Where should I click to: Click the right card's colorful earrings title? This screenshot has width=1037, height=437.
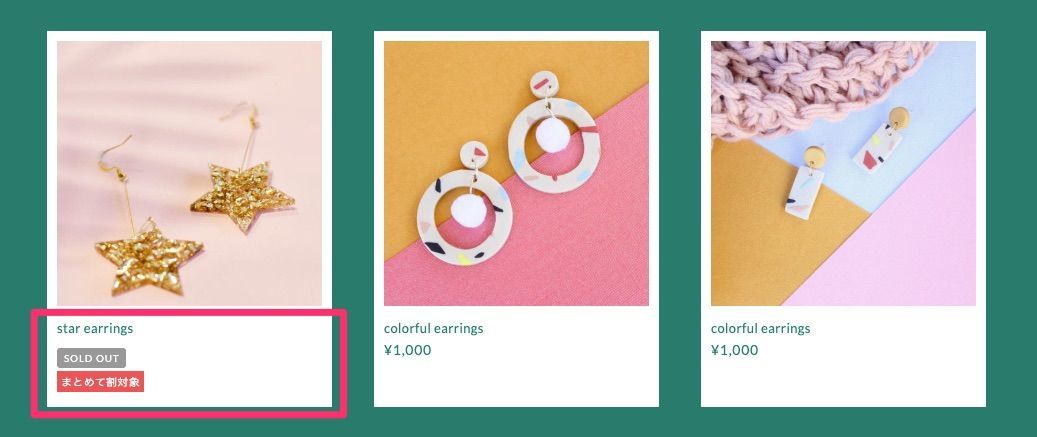761,328
